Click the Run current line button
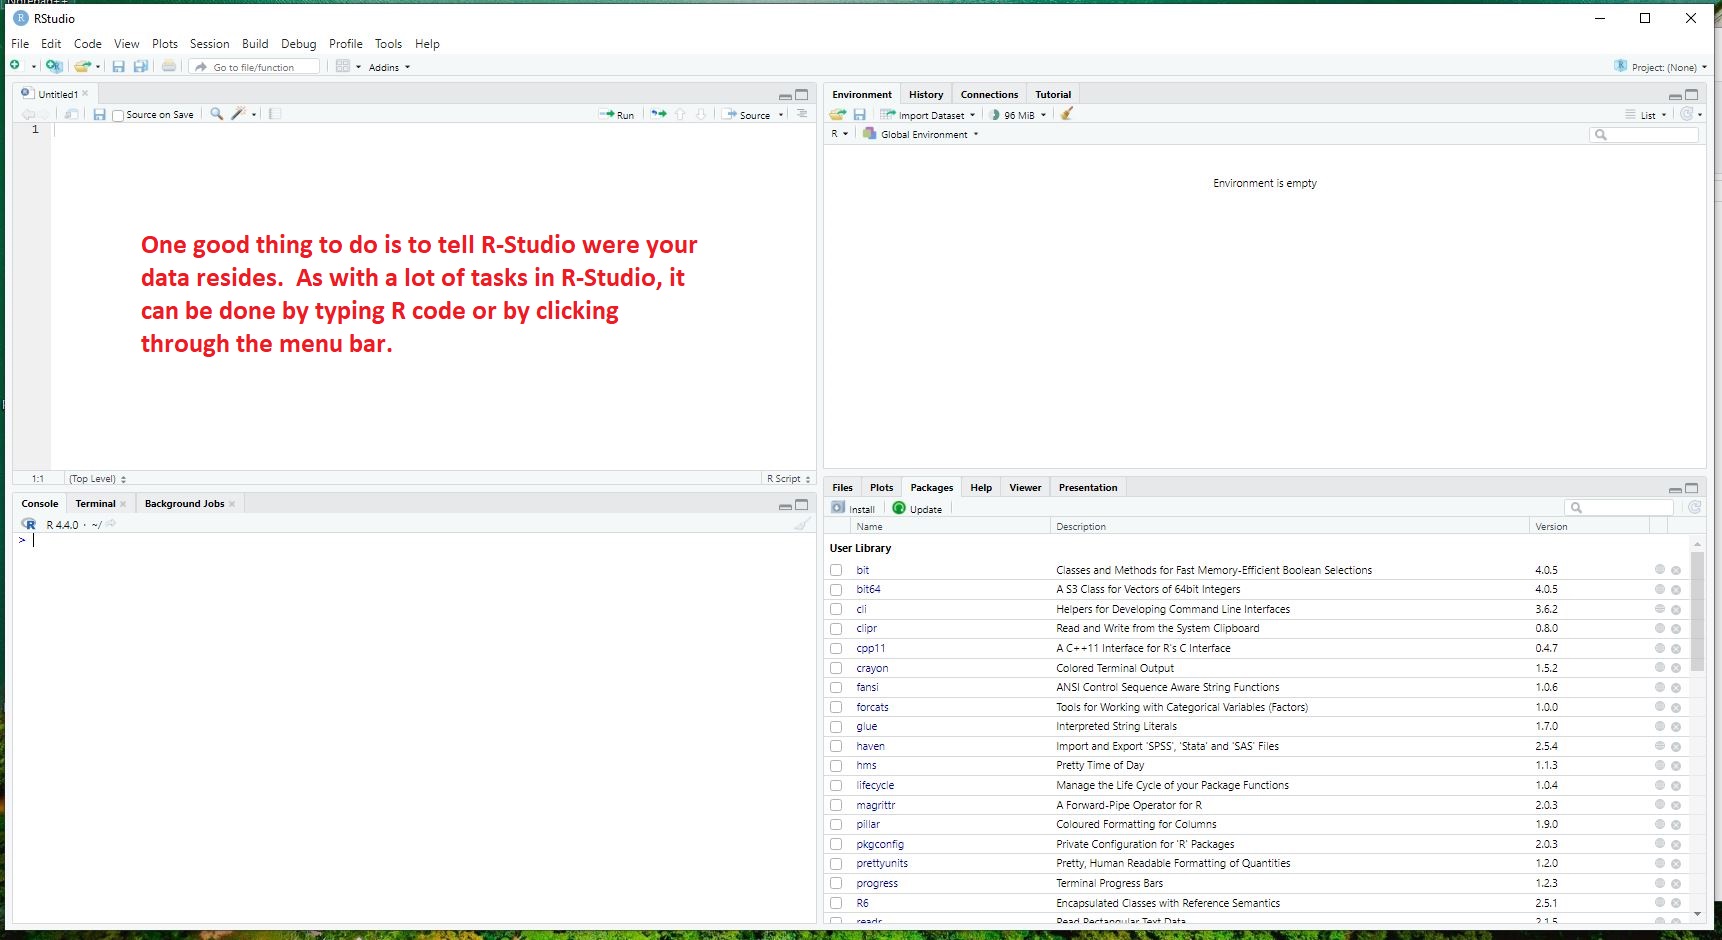The height and width of the screenshot is (940, 1722). (x=617, y=115)
